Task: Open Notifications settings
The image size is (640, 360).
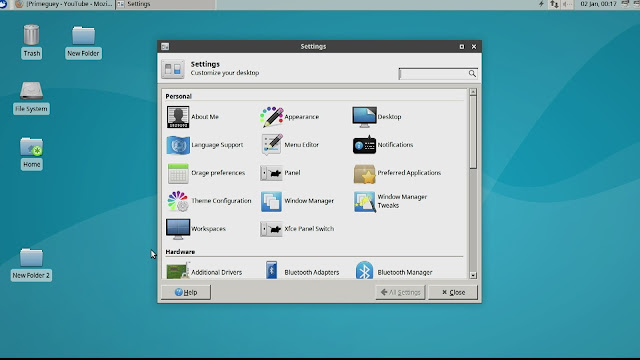Action: (x=383, y=145)
